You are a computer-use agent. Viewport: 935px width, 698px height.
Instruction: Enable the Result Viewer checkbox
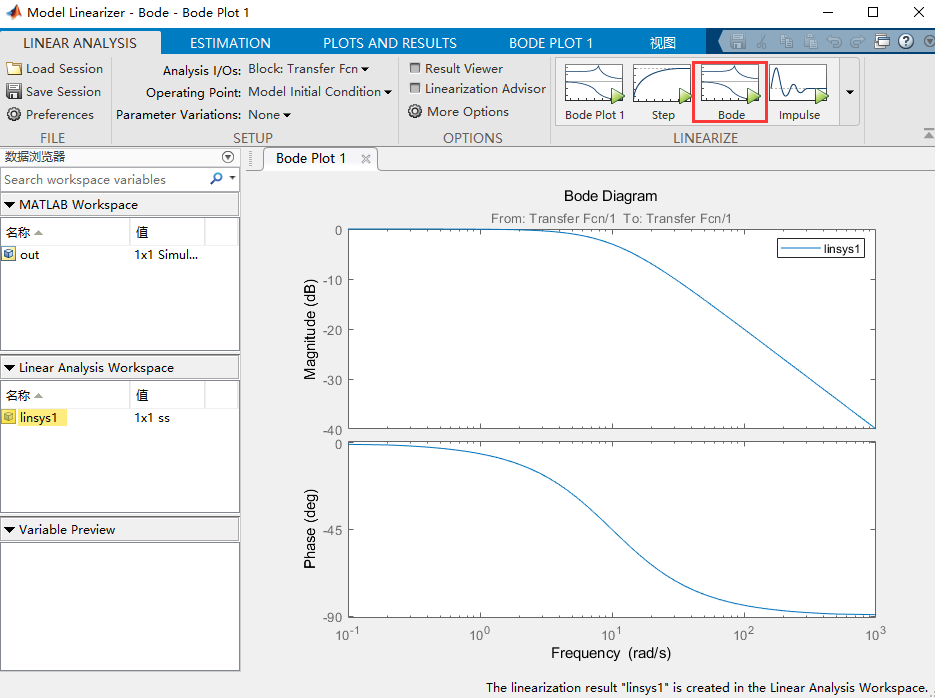click(415, 68)
